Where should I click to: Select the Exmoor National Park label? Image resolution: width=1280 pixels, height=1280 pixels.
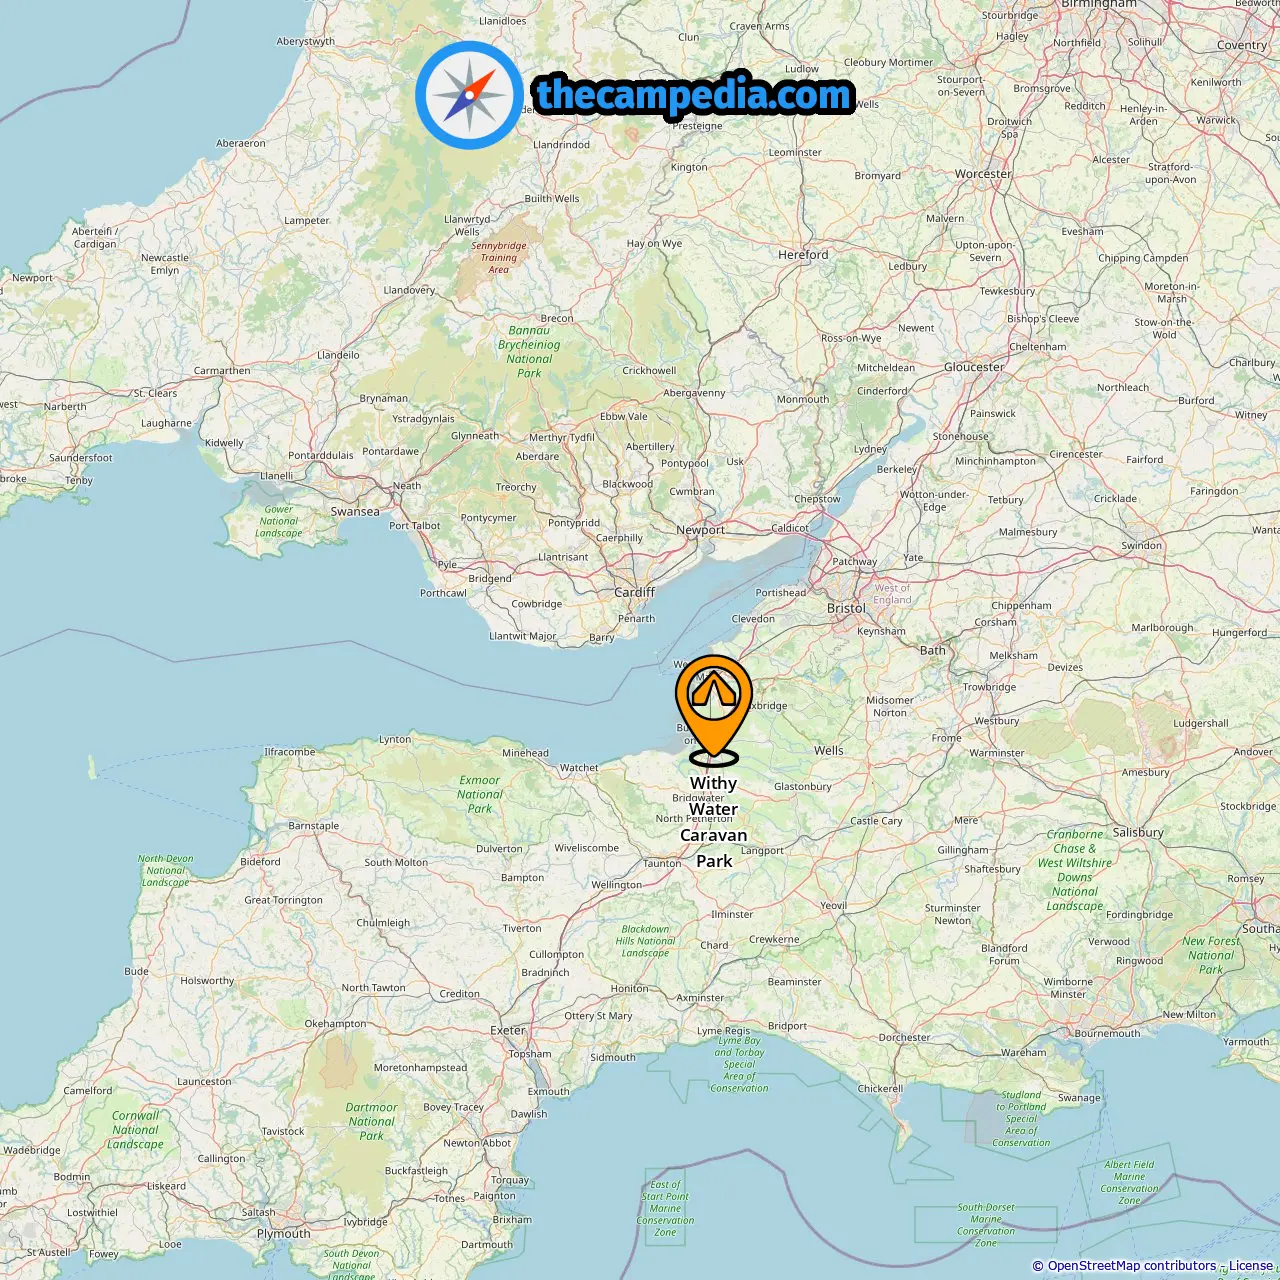[x=480, y=794]
